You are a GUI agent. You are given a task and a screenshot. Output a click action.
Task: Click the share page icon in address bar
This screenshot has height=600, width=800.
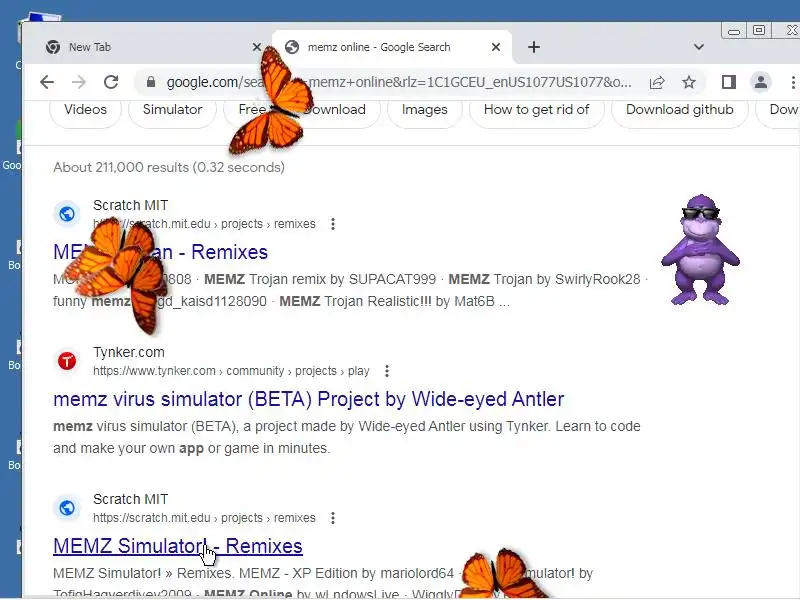click(657, 82)
